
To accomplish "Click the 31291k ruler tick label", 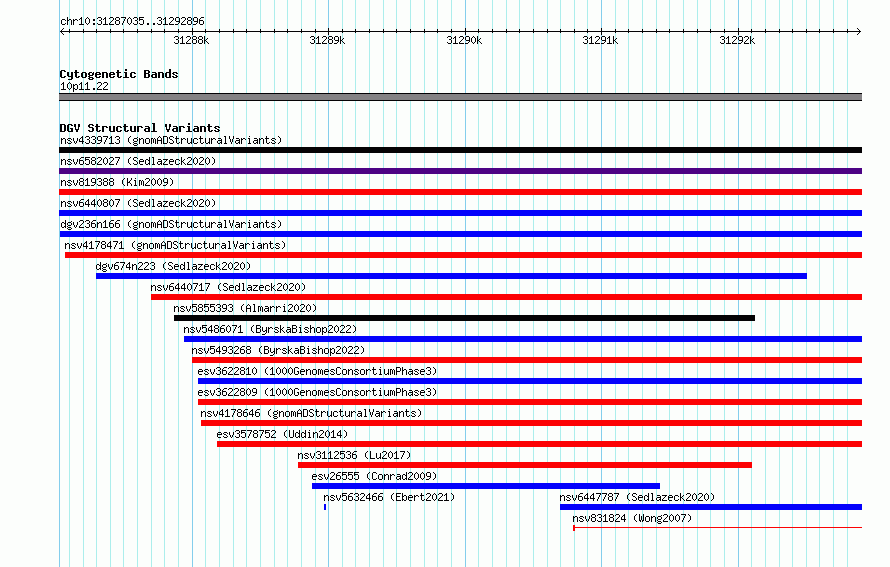I will click(x=600, y=40).
